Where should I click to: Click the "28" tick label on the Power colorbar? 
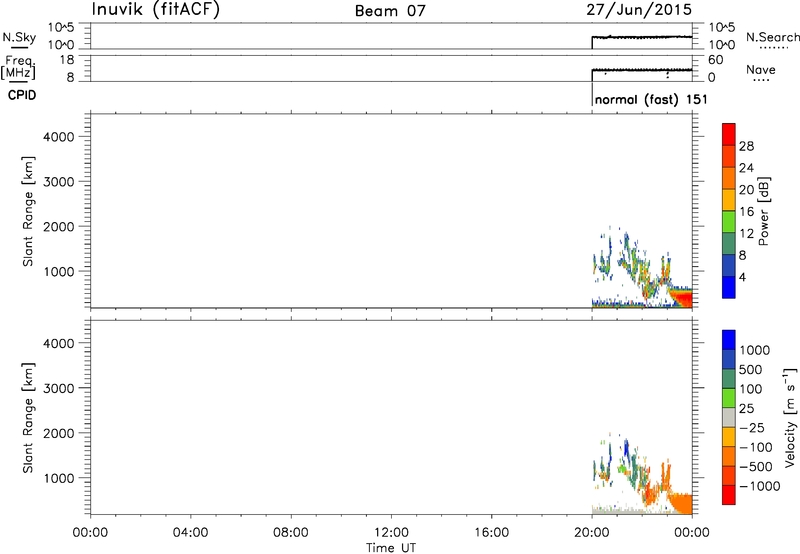746,146
